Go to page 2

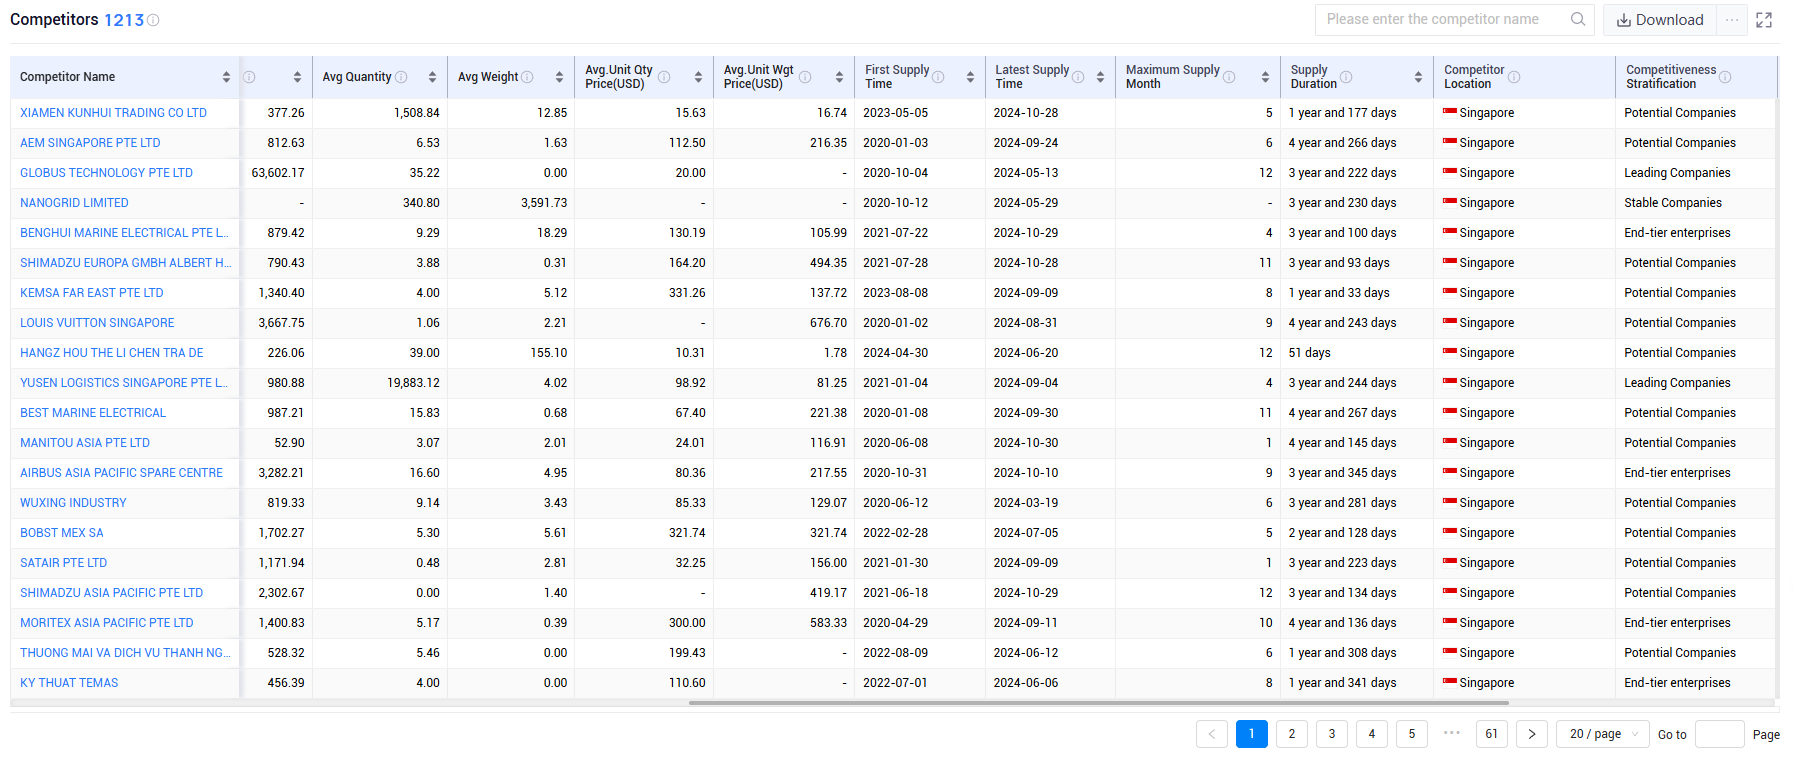point(1292,734)
